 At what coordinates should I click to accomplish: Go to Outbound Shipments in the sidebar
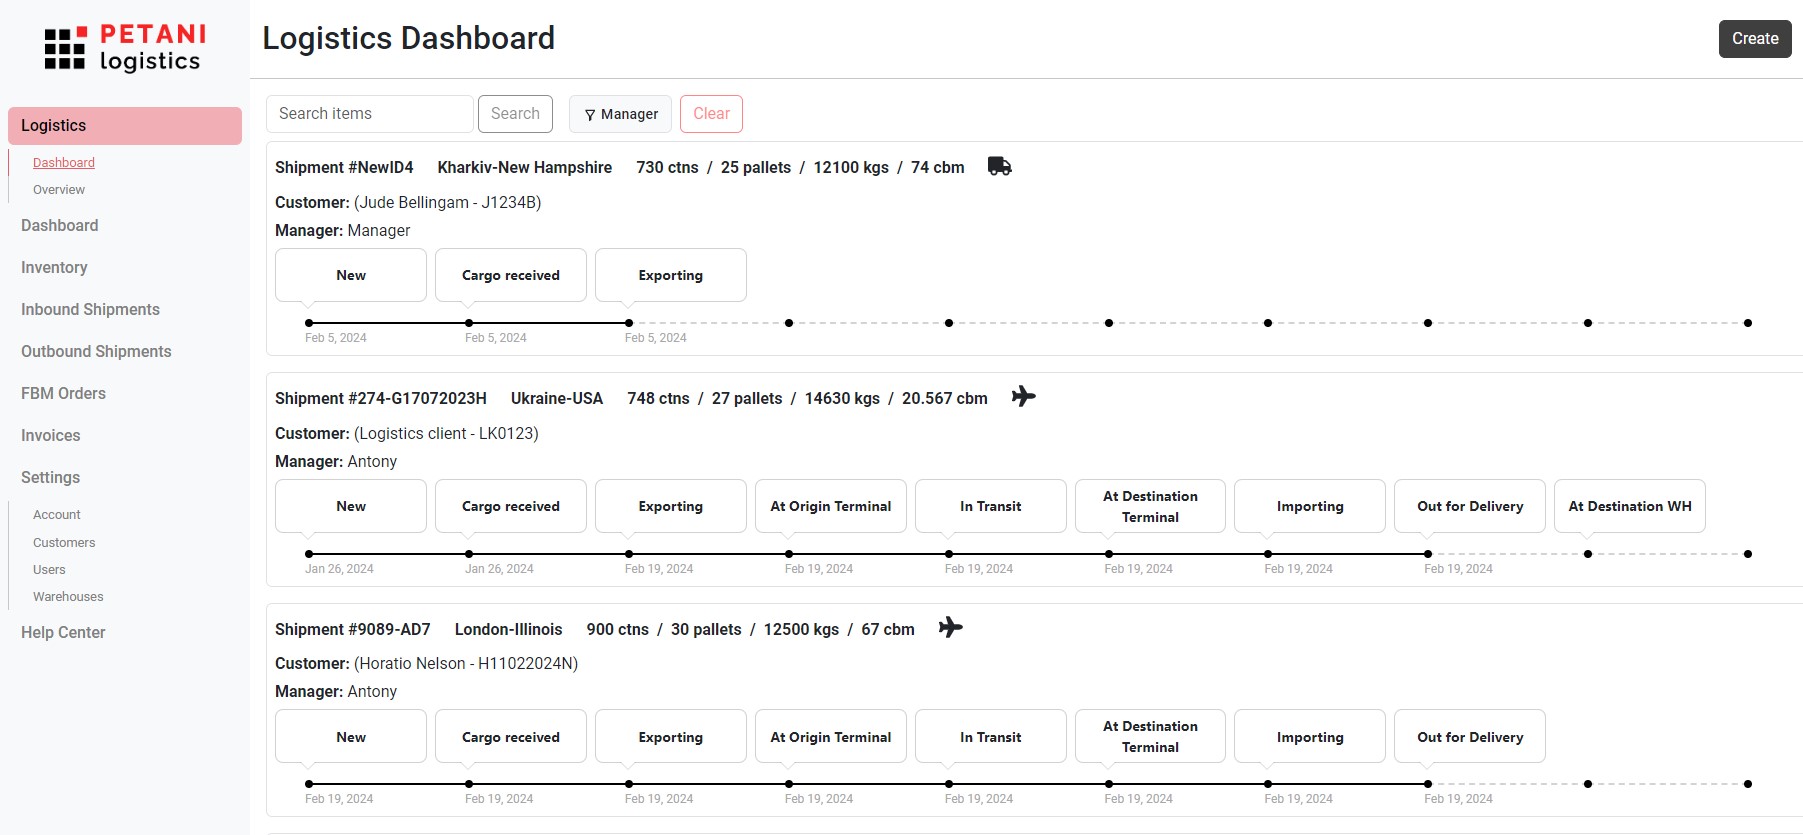coord(96,352)
